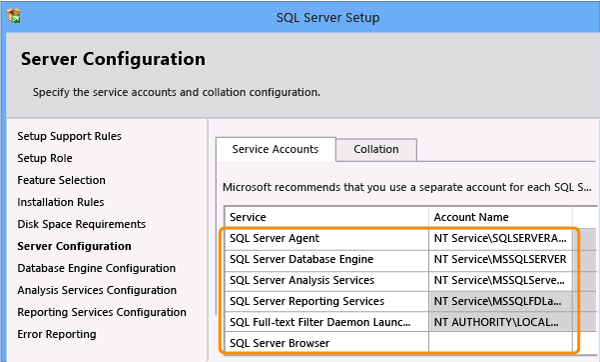Go to Analysis Services Configuration step
The height and width of the screenshot is (362, 600).
click(x=97, y=290)
